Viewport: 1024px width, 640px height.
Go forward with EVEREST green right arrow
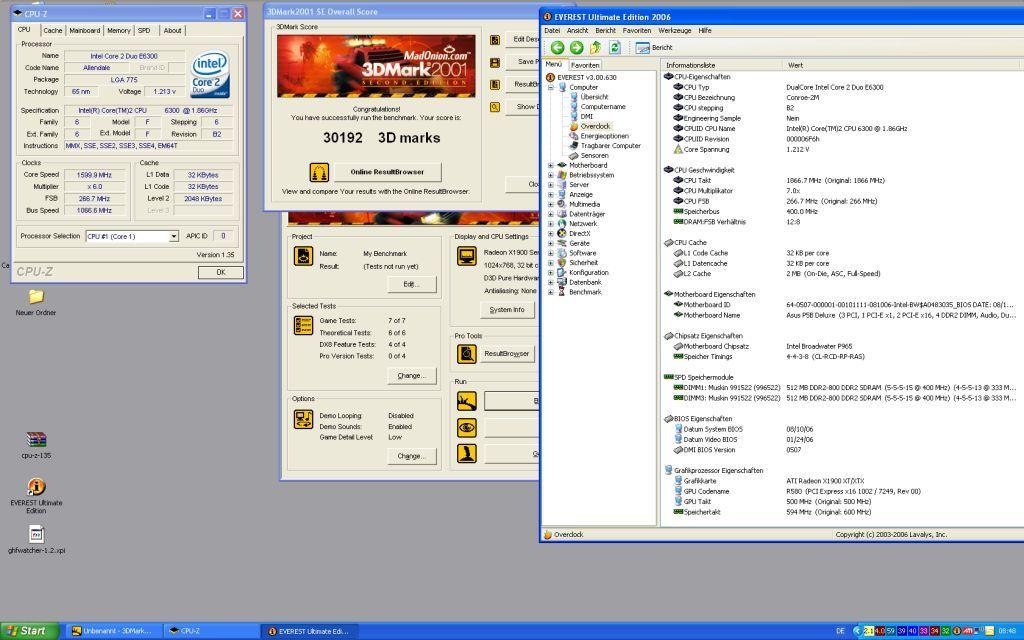point(576,47)
